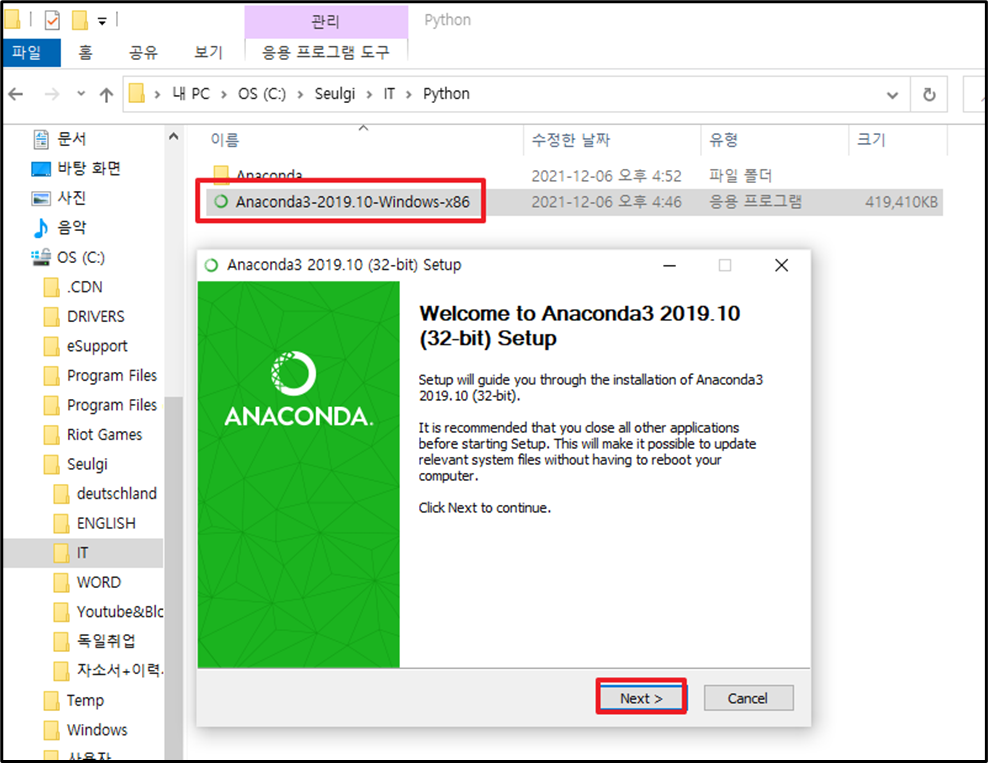Image resolution: width=988 pixels, height=763 pixels.
Task: Expand chevron after Seulgi breadcrumb
Action: 370,95
